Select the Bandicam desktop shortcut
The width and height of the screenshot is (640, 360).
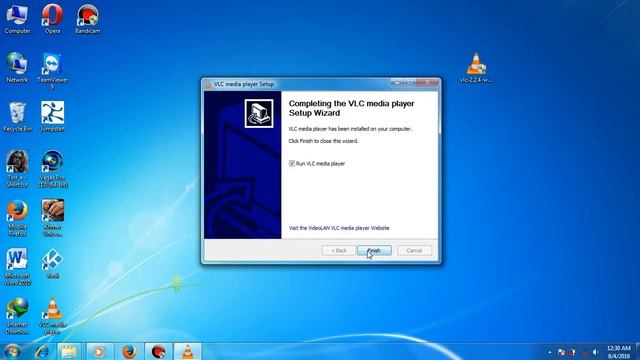coord(87,19)
